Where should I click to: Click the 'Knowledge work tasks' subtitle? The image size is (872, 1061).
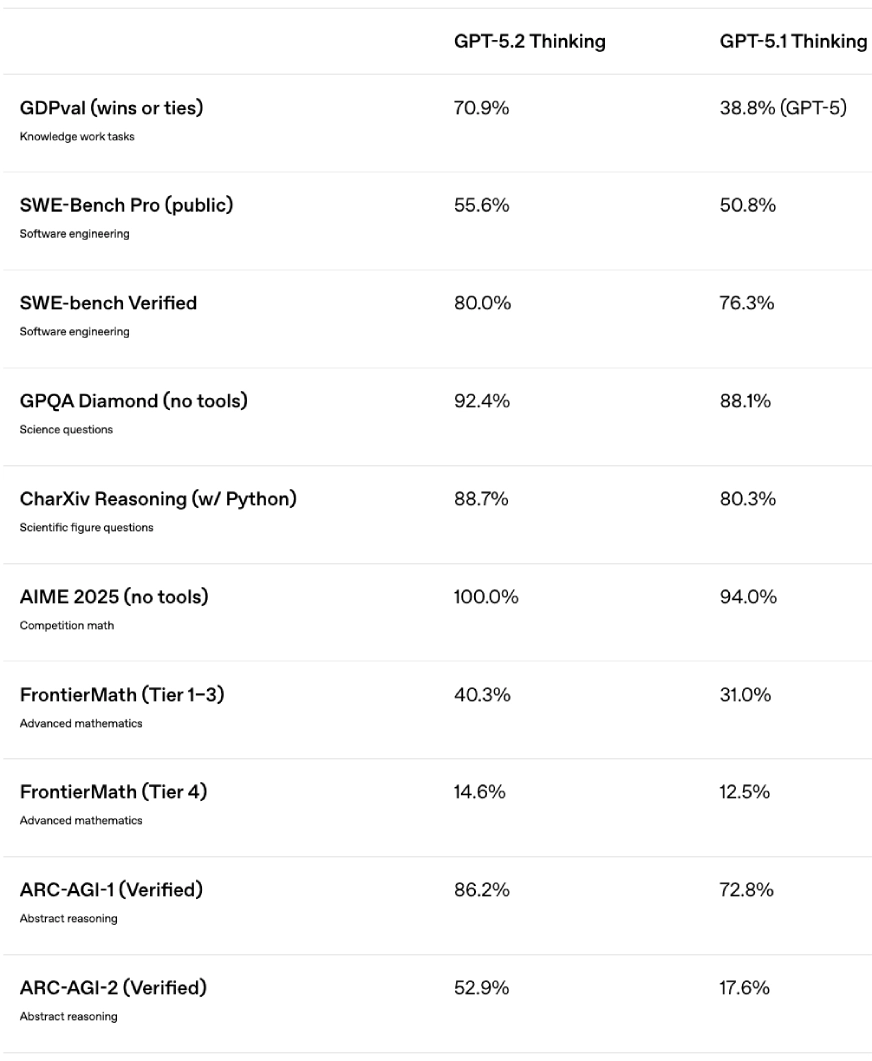77,136
